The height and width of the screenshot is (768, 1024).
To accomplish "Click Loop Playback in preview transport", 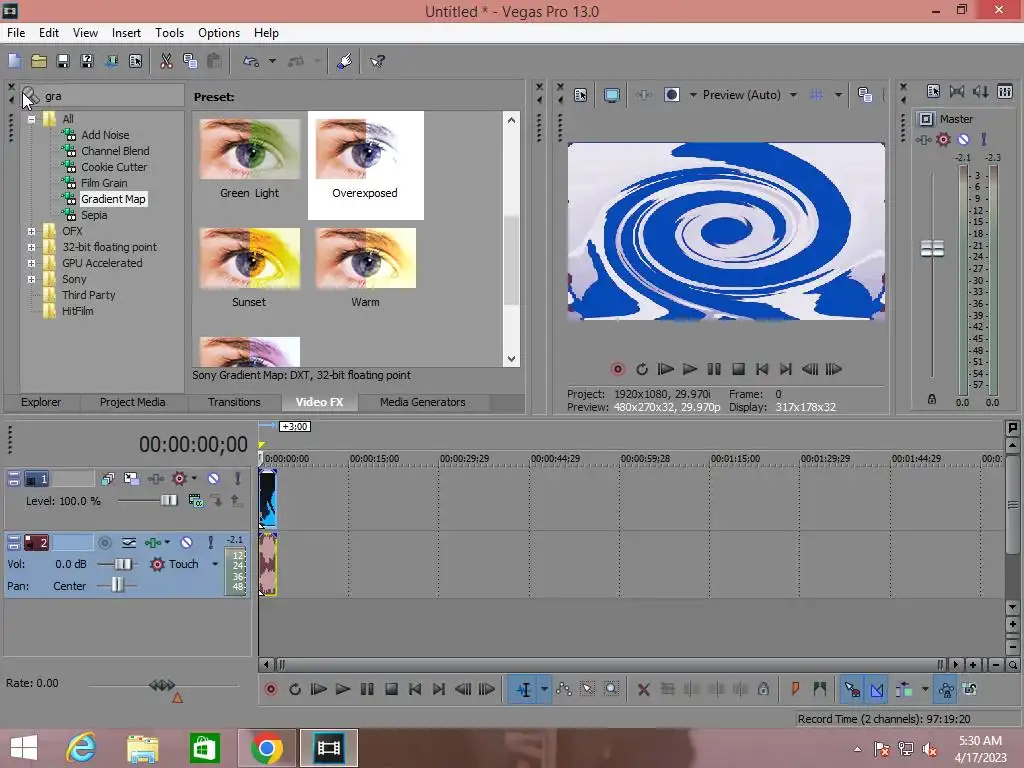I will point(641,370).
